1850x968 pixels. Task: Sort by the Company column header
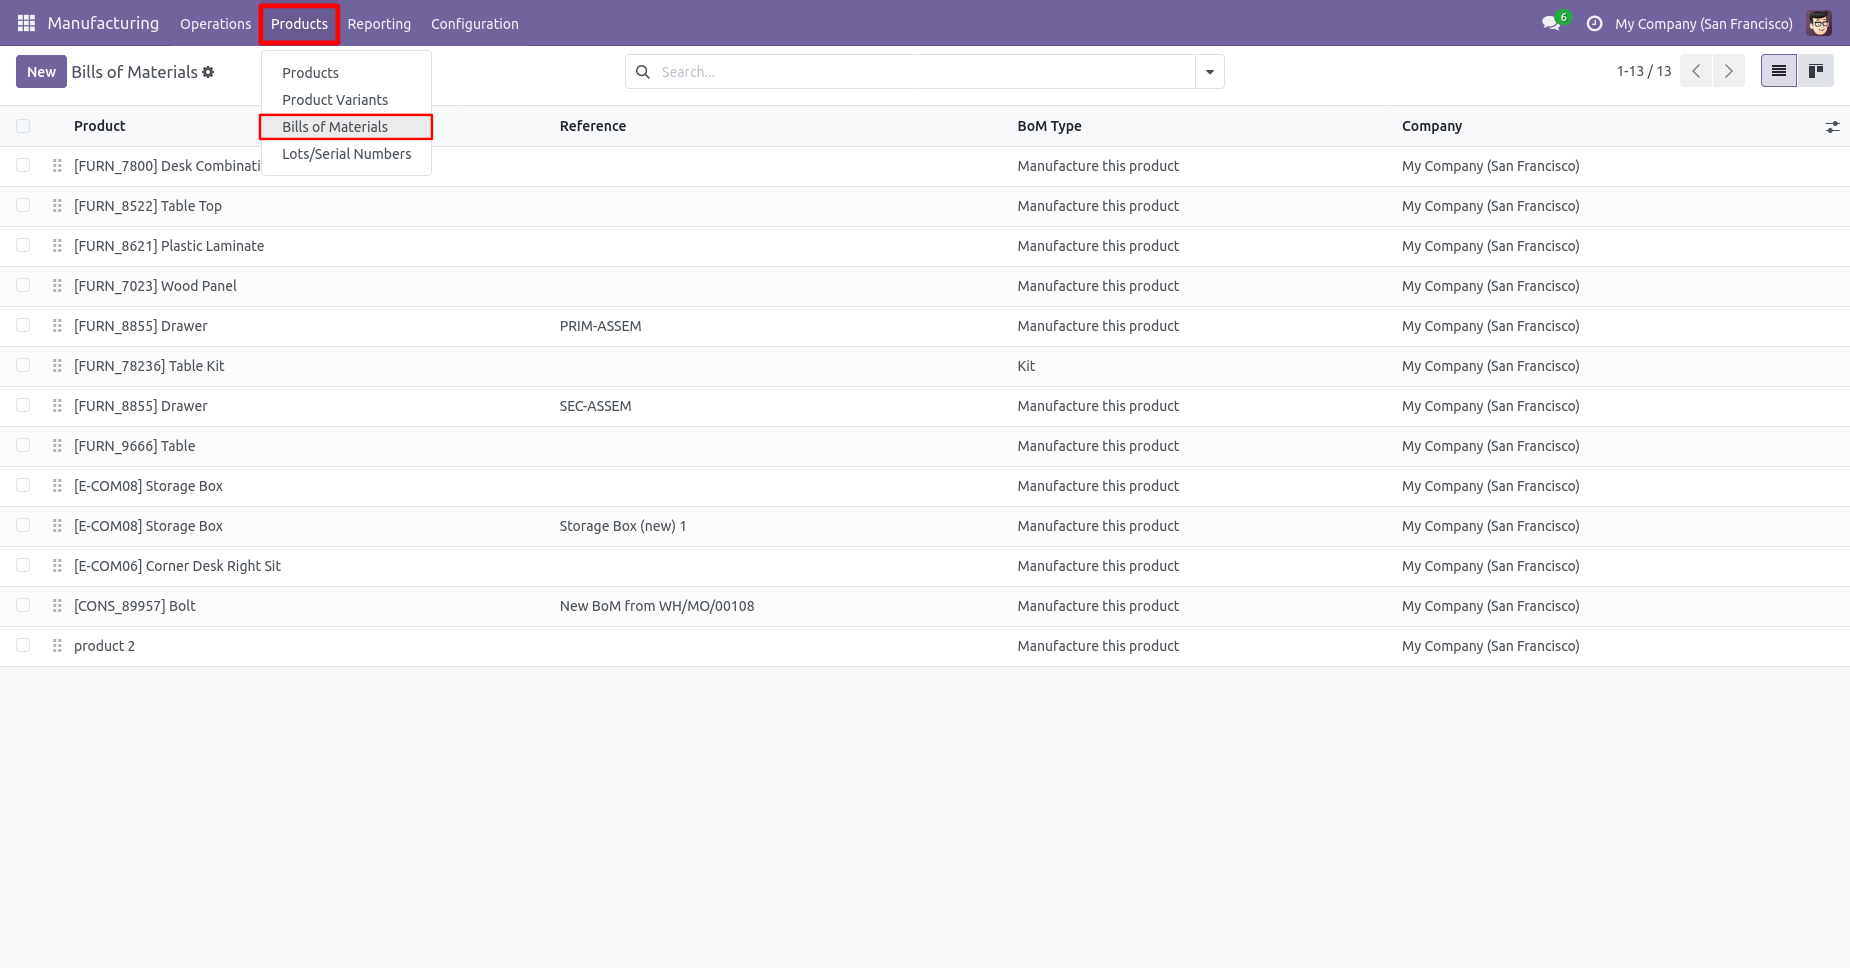1431,126
